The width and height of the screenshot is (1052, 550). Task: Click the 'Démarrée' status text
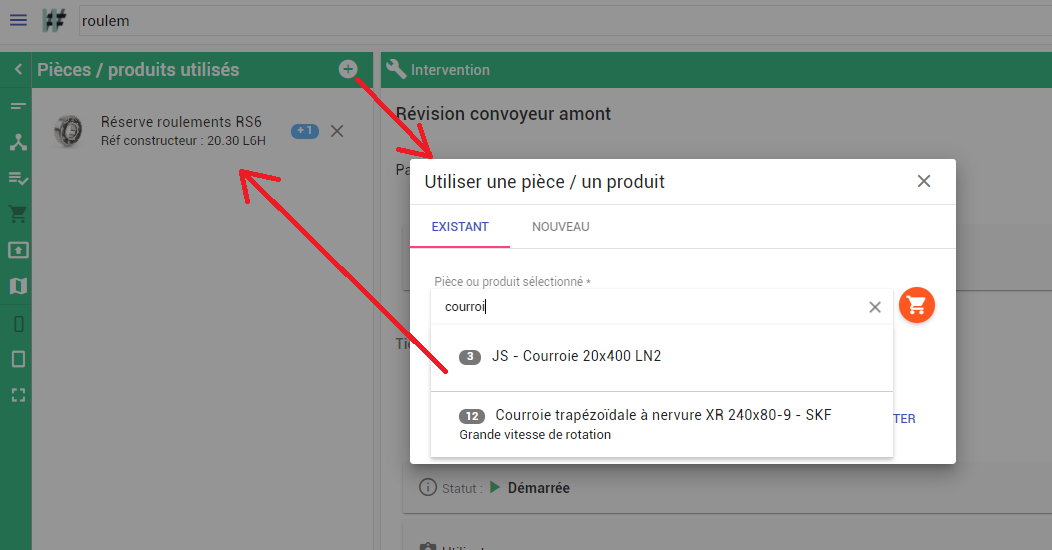point(539,488)
